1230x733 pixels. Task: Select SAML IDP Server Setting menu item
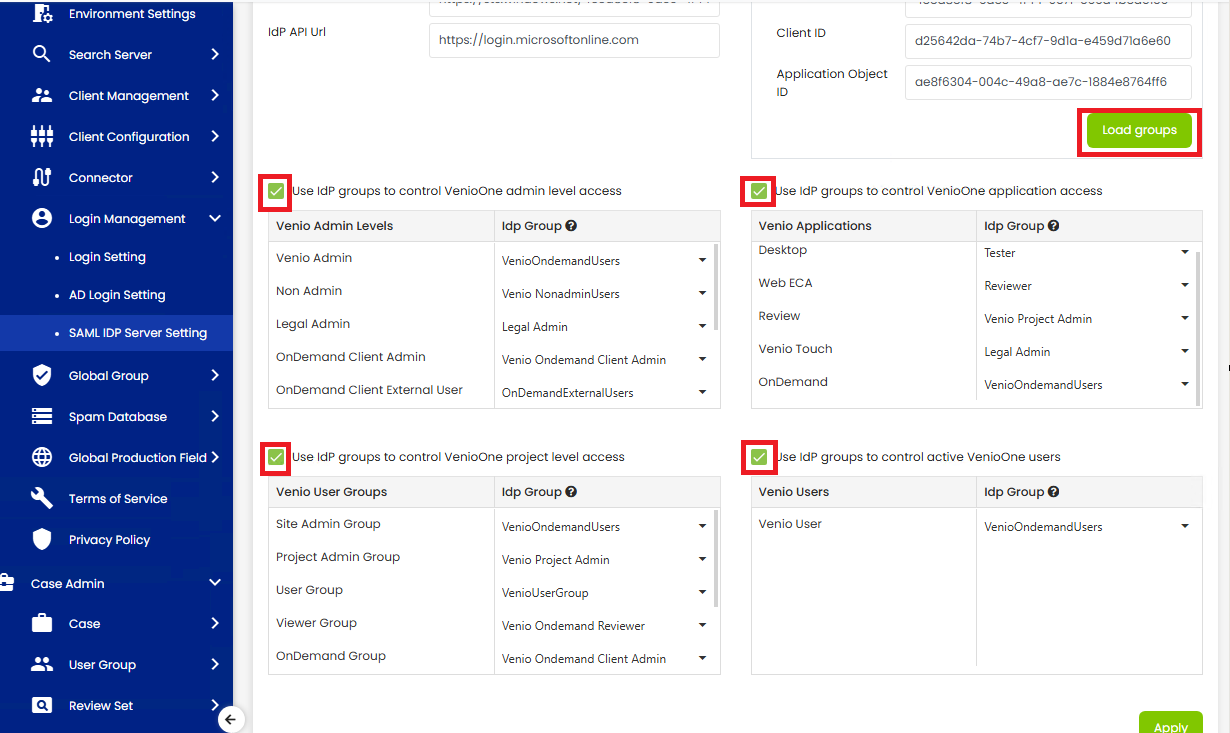138,333
